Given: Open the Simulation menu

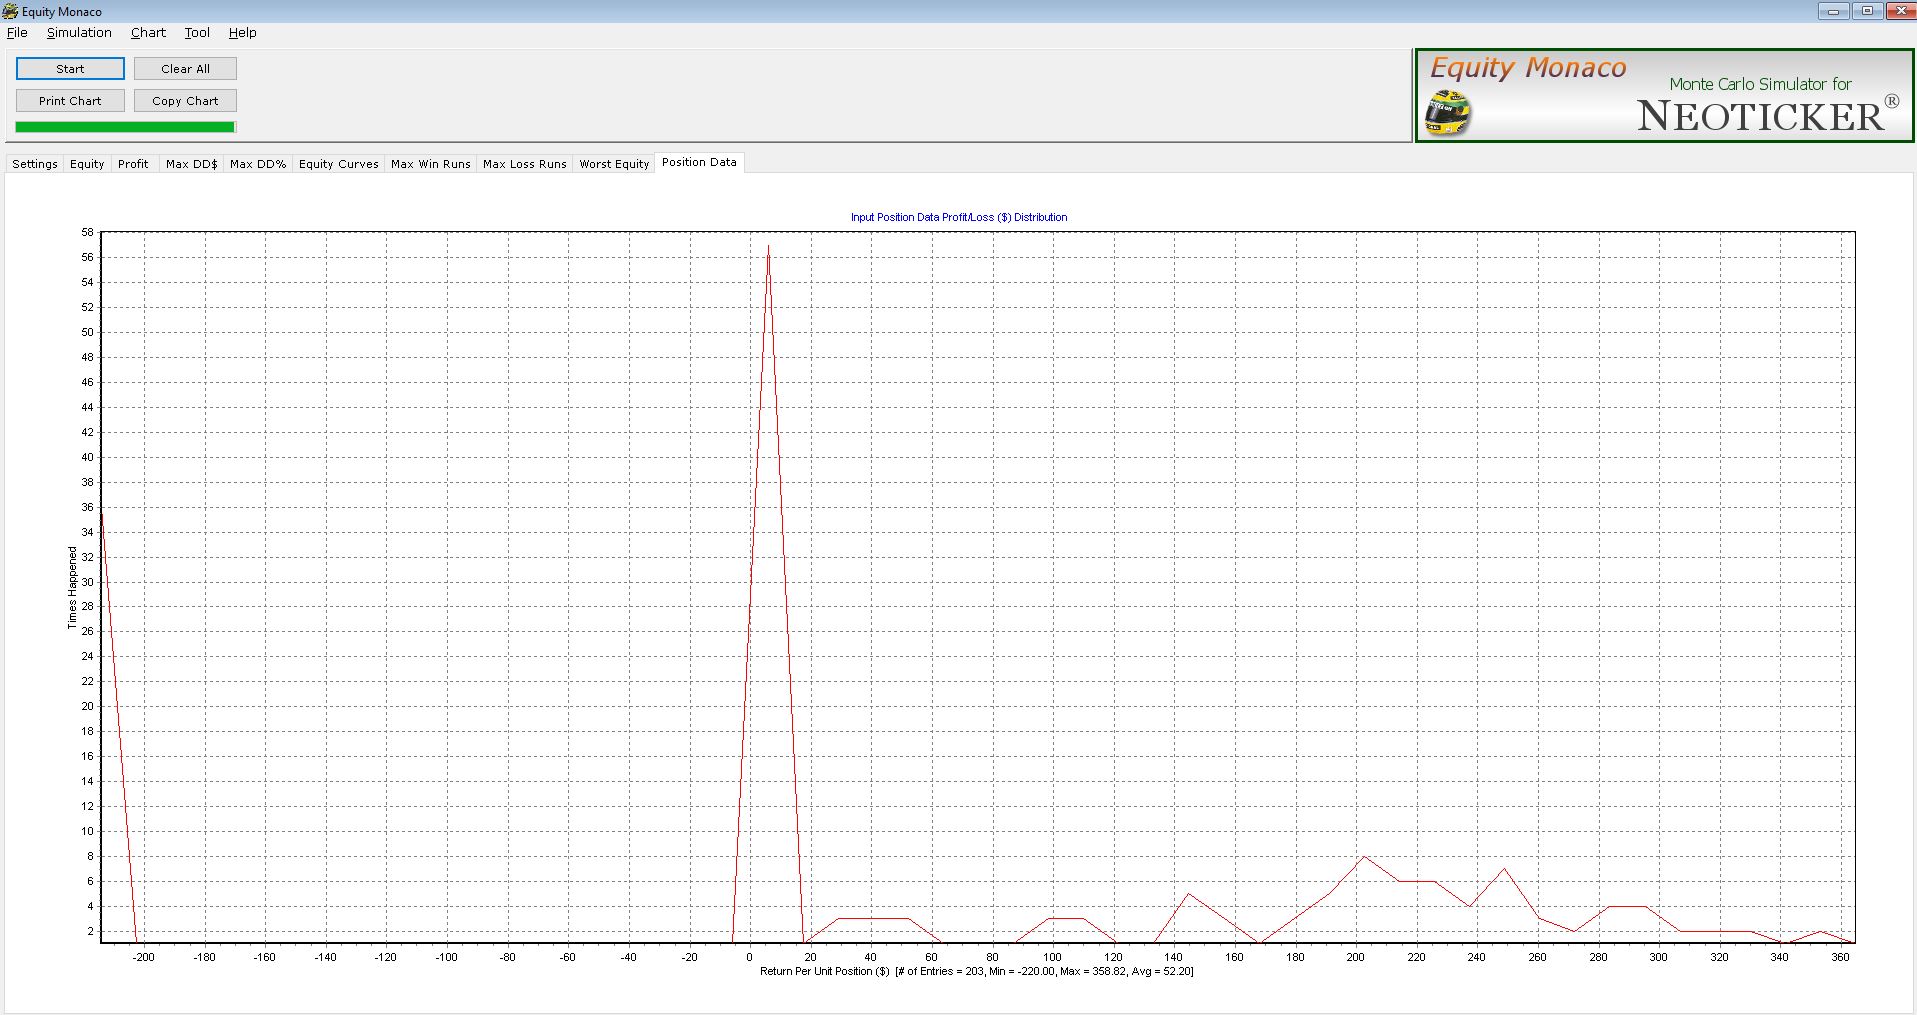Looking at the screenshot, I should [x=79, y=32].
